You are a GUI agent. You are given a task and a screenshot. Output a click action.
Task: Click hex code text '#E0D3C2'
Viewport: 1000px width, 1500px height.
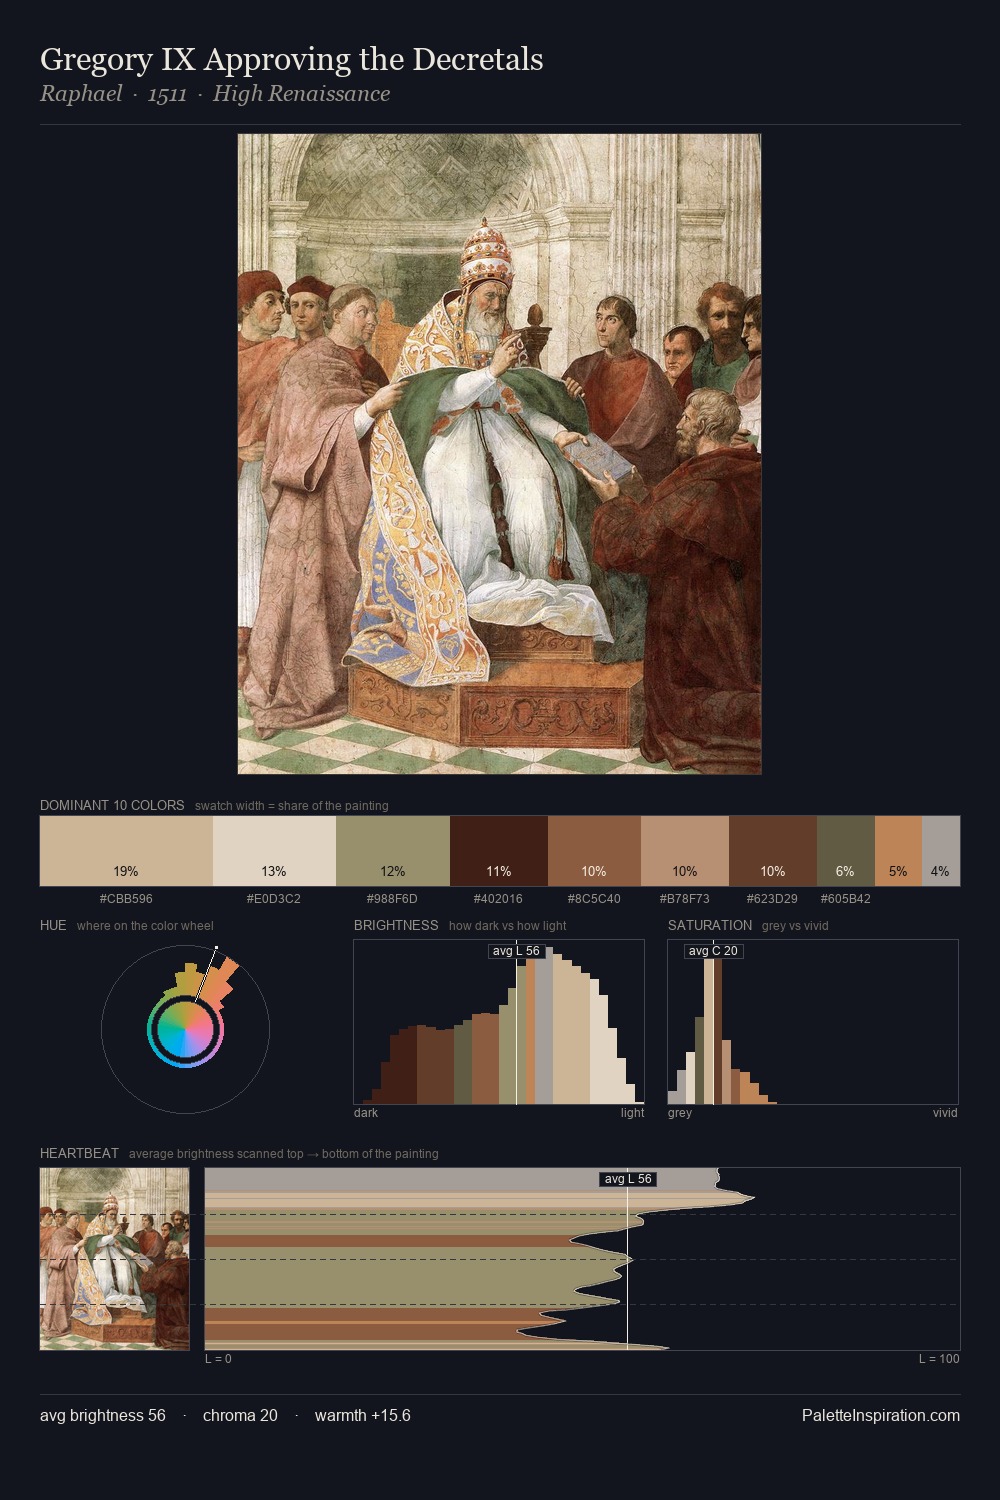[x=274, y=898]
